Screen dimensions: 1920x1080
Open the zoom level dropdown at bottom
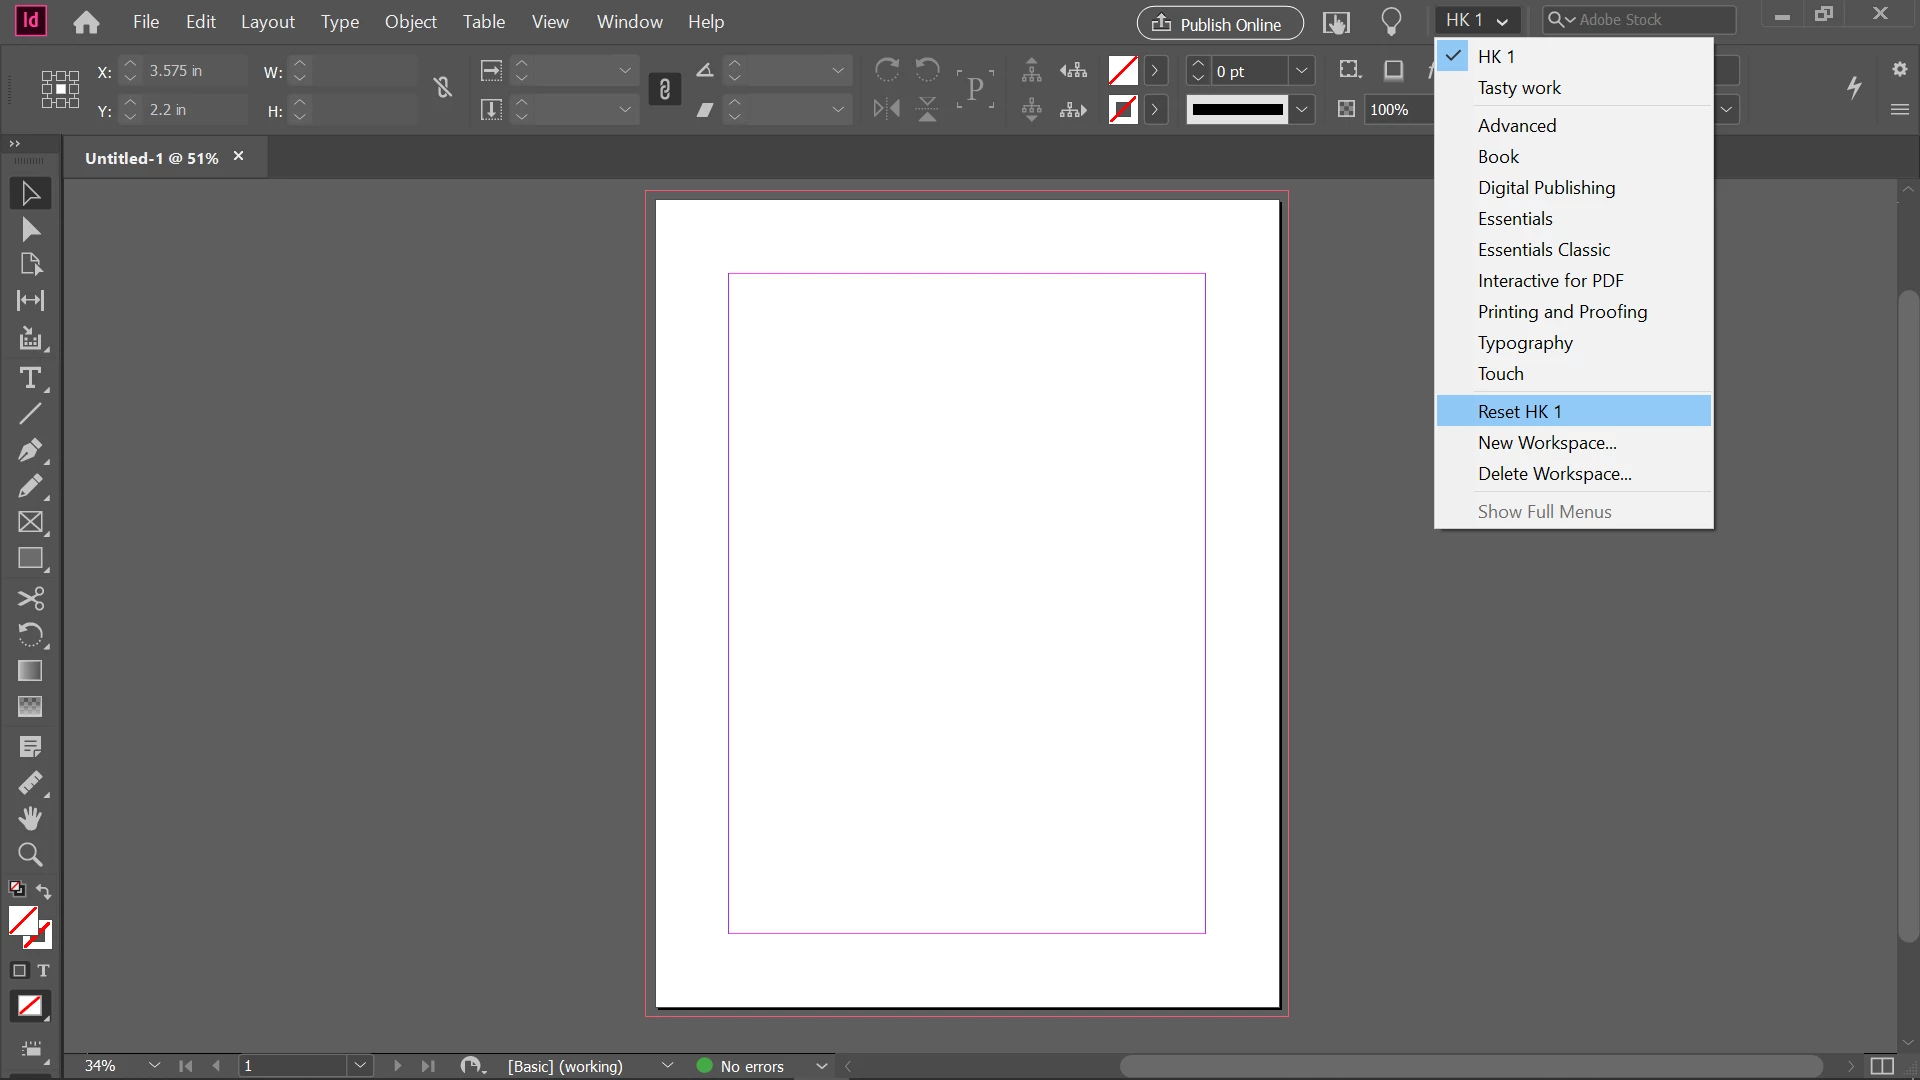tap(154, 1066)
